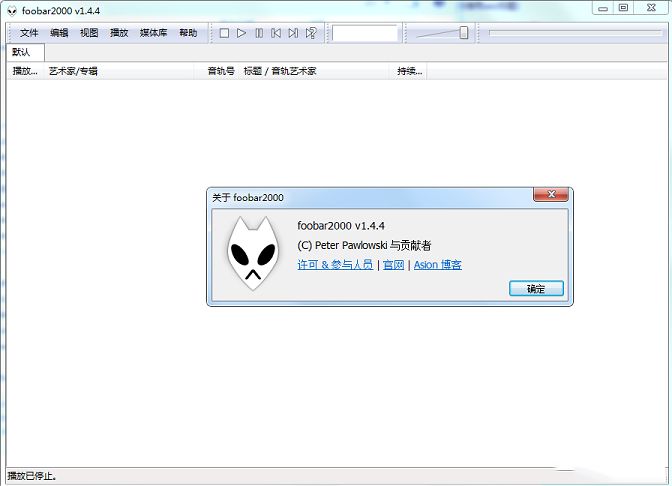Select the 默认 playlist tab
This screenshot has width=672, height=486.
(25, 52)
